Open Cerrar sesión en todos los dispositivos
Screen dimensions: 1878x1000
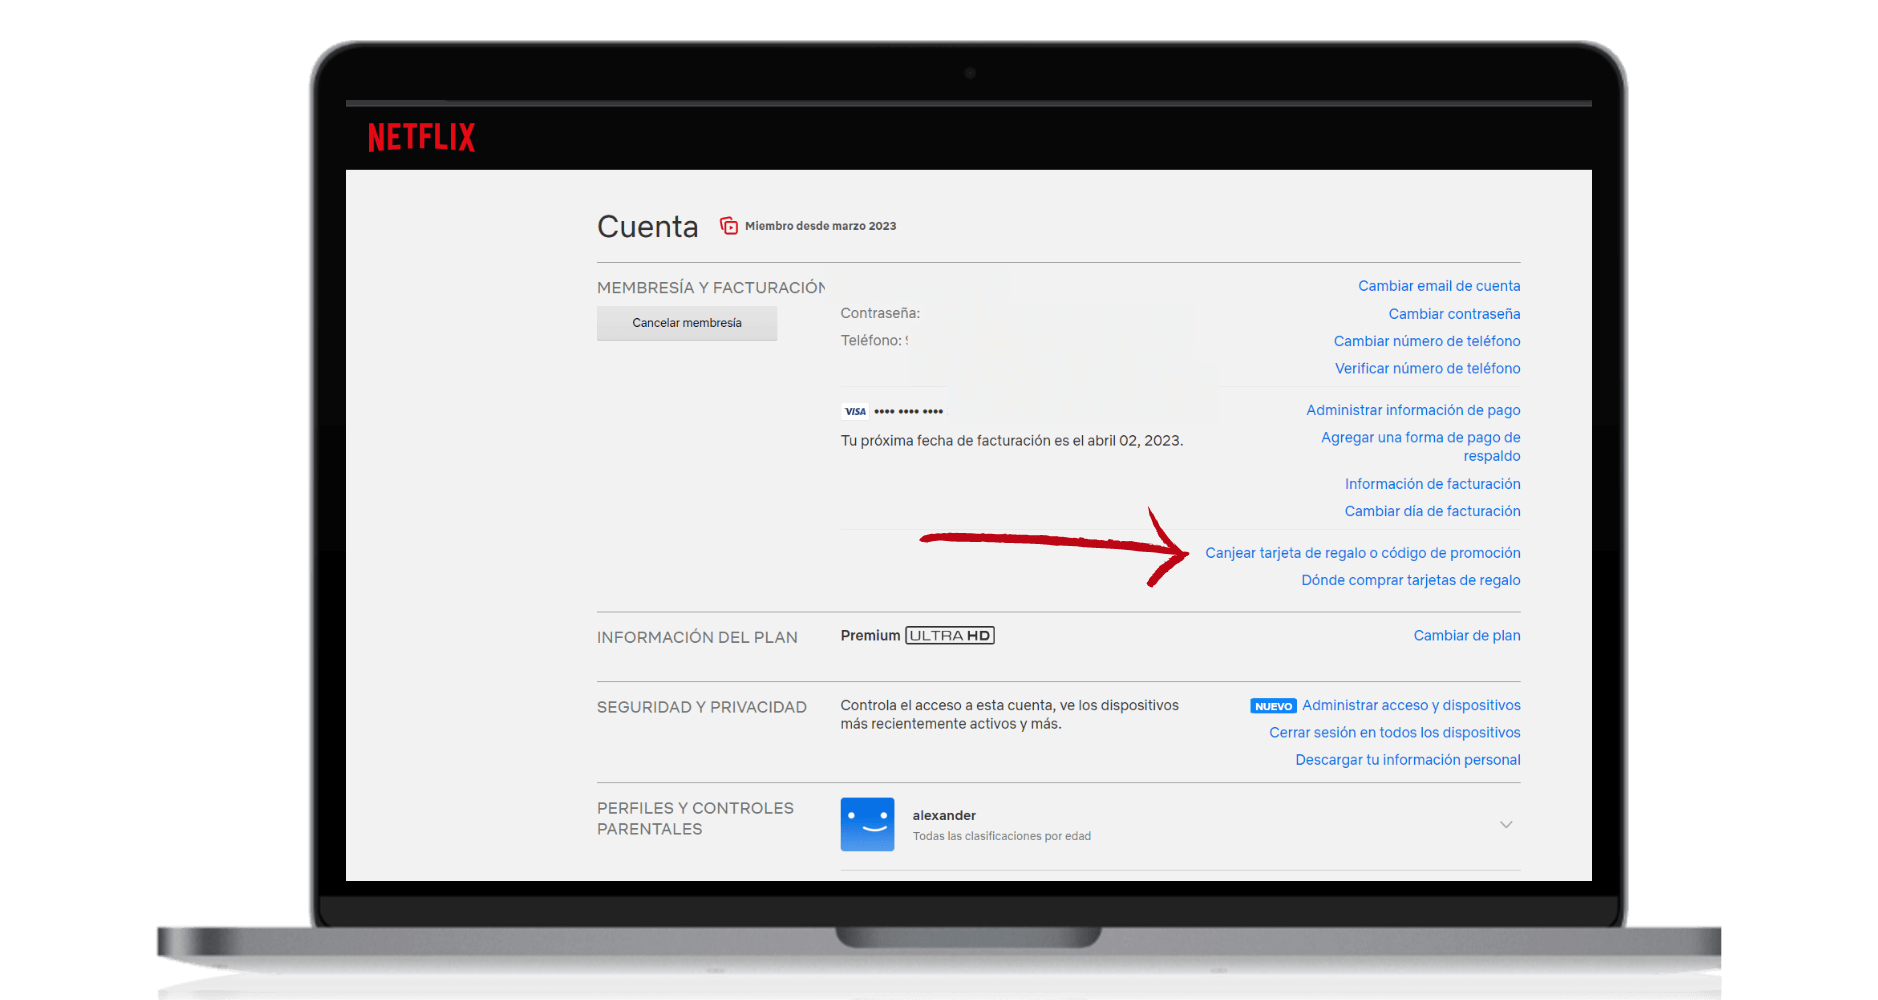[1394, 732]
